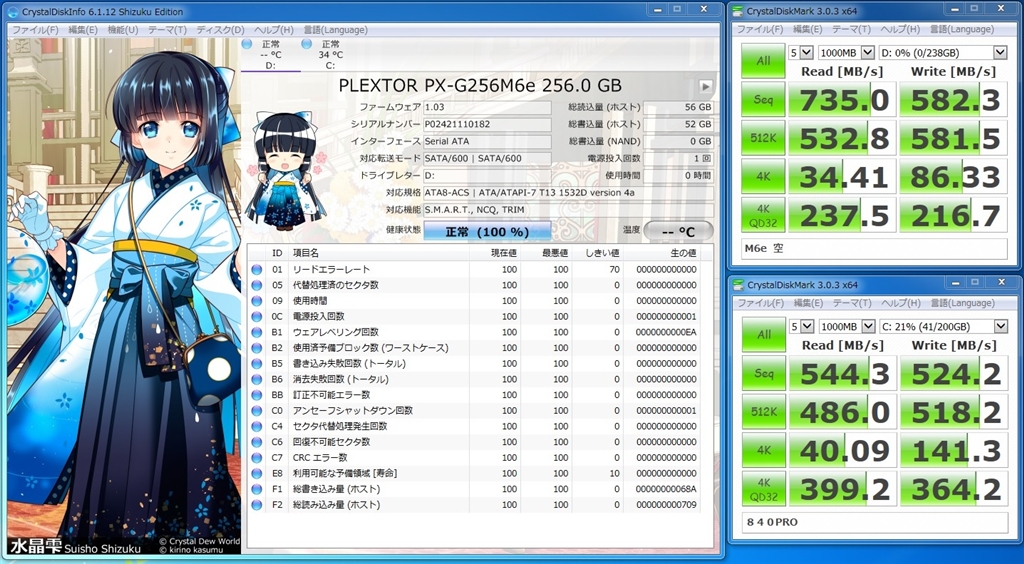
Task: Click the next disk arrow button
Action: [x=705, y=86]
